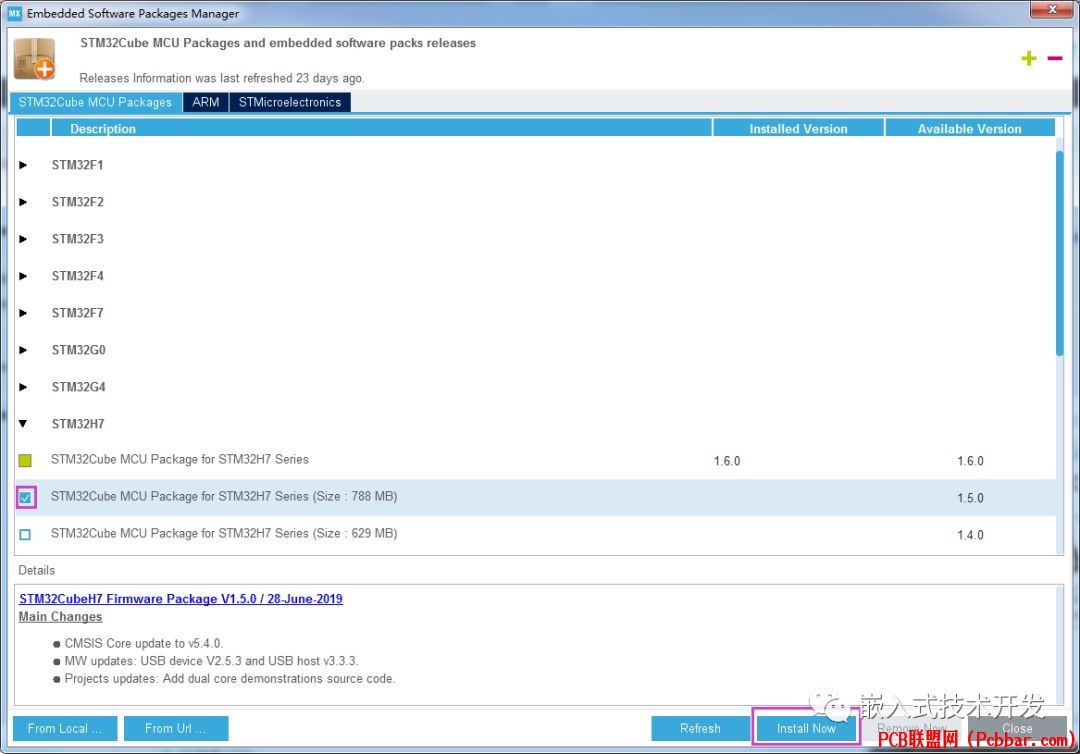
Task: Select the STM32H7 row label
Action: point(78,423)
